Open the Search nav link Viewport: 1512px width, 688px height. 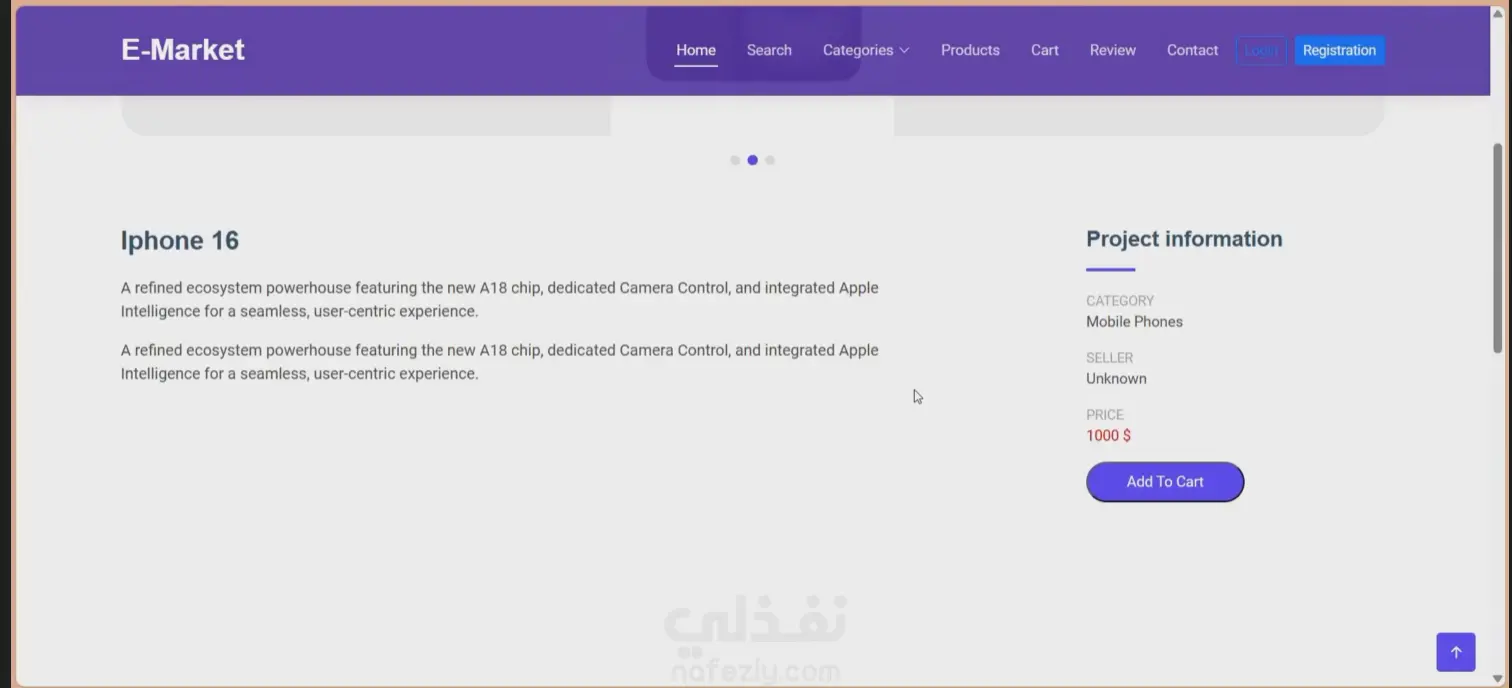(769, 50)
